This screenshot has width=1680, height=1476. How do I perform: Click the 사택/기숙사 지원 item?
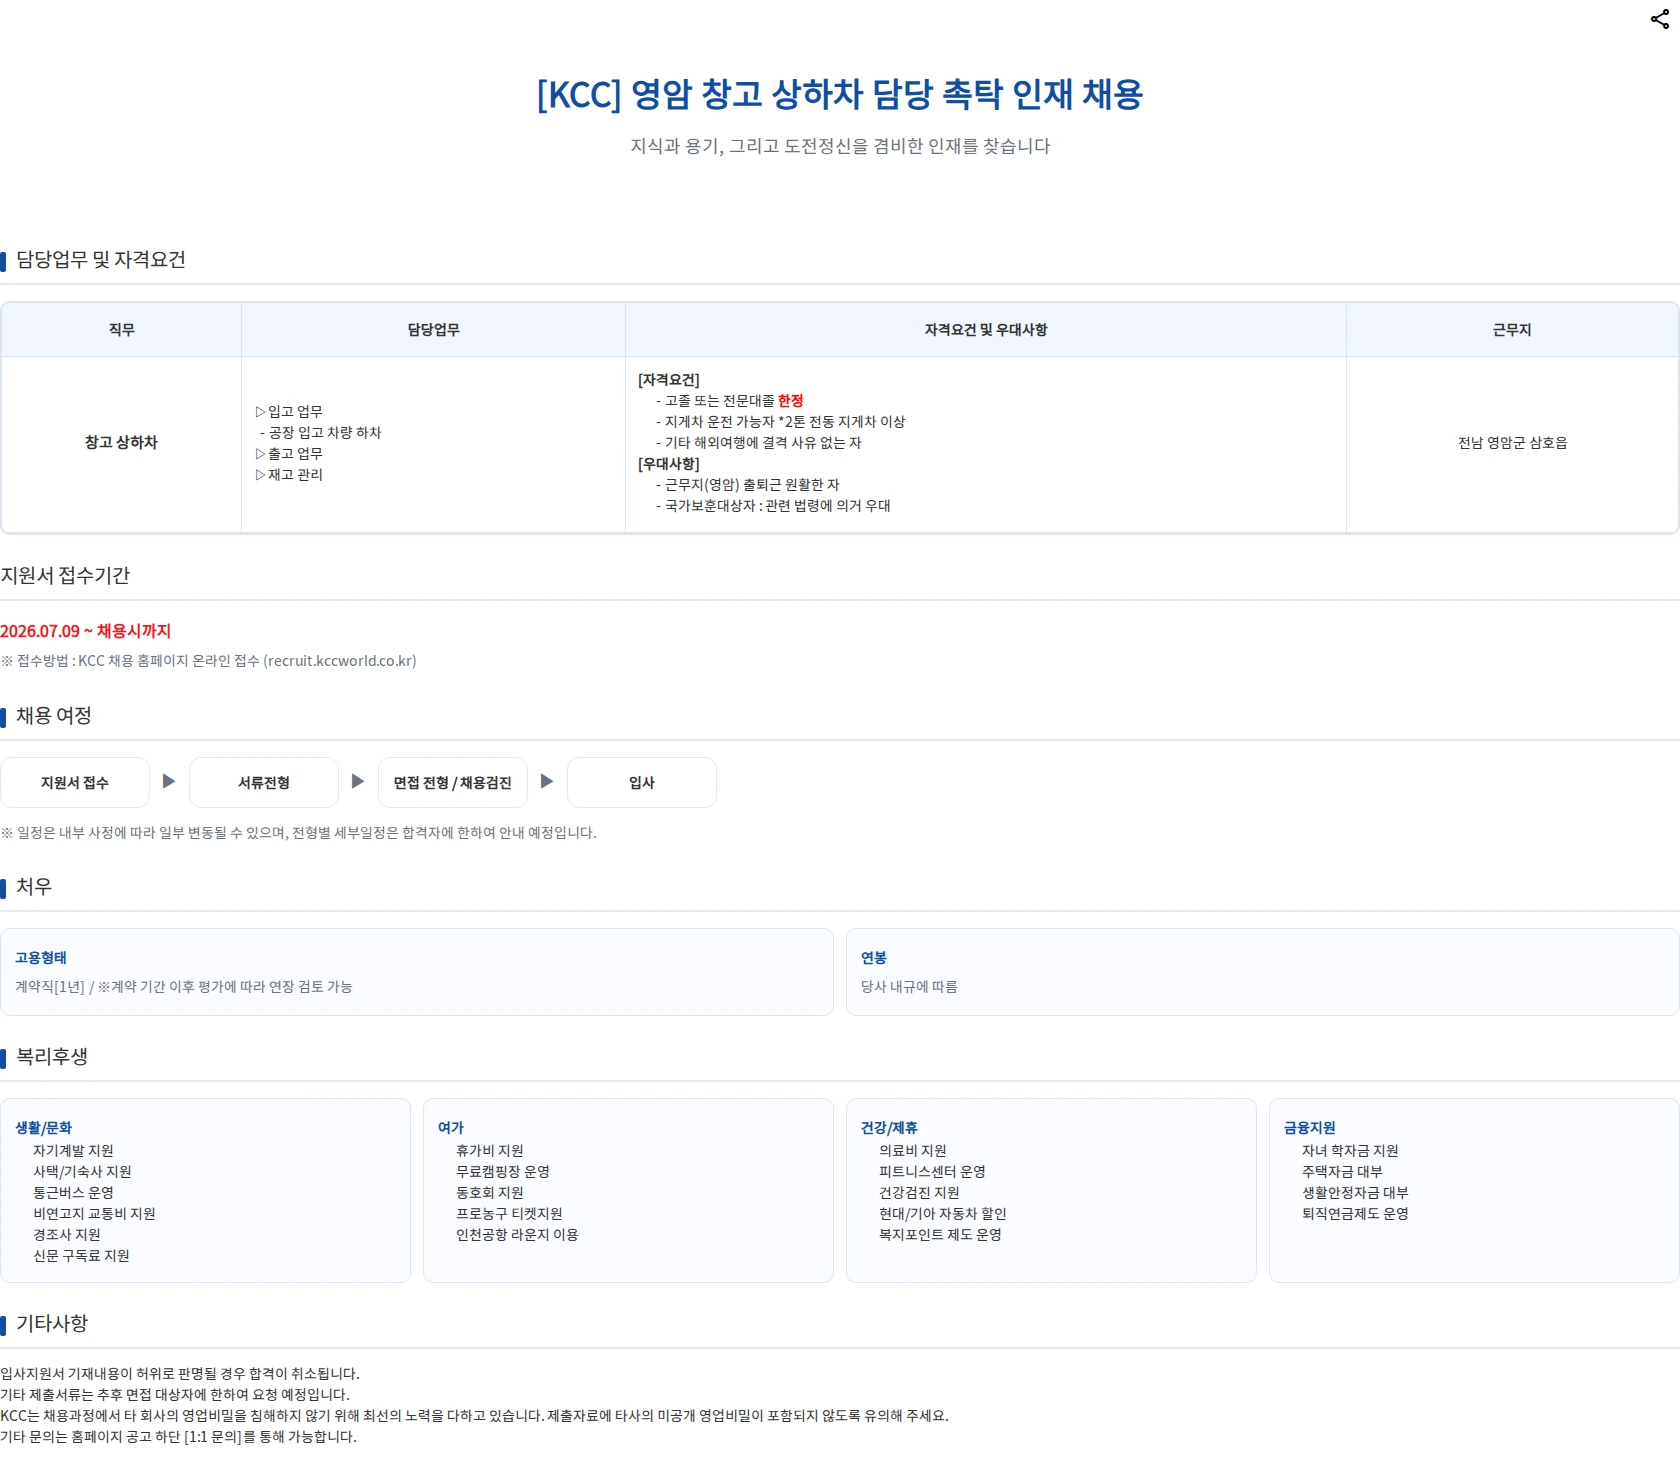(82, 1172)
